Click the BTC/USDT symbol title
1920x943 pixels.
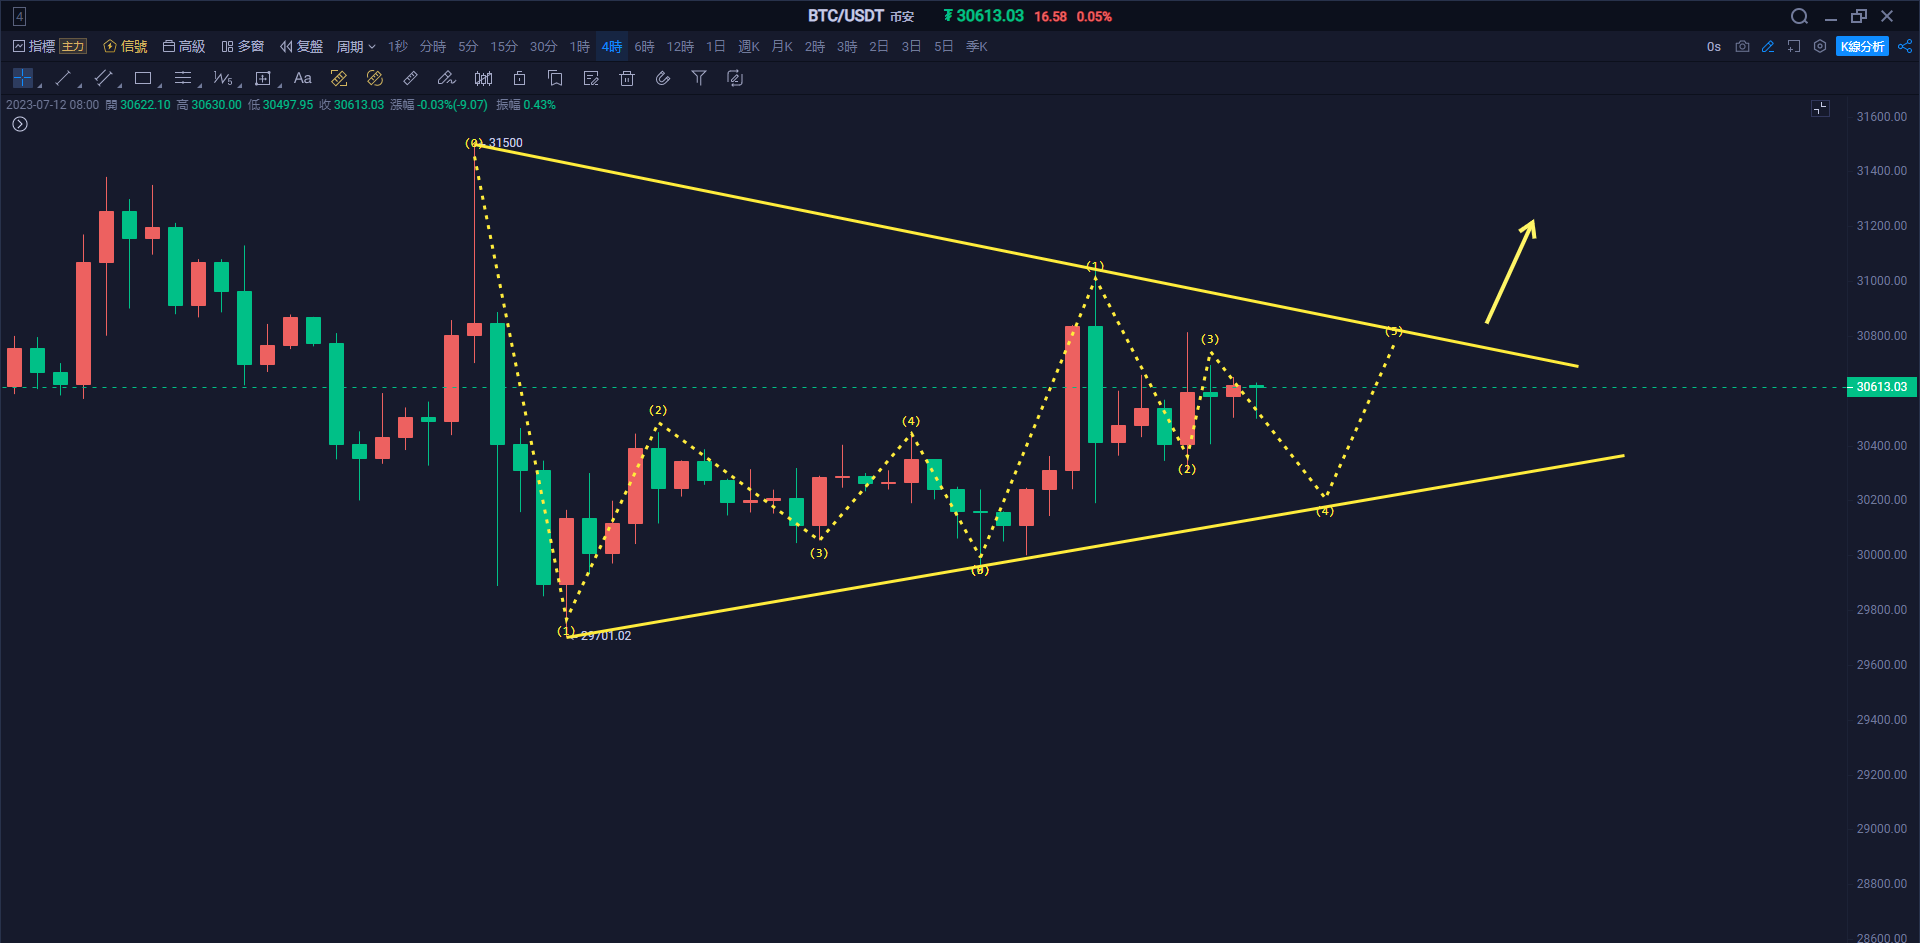click(846, 16)
